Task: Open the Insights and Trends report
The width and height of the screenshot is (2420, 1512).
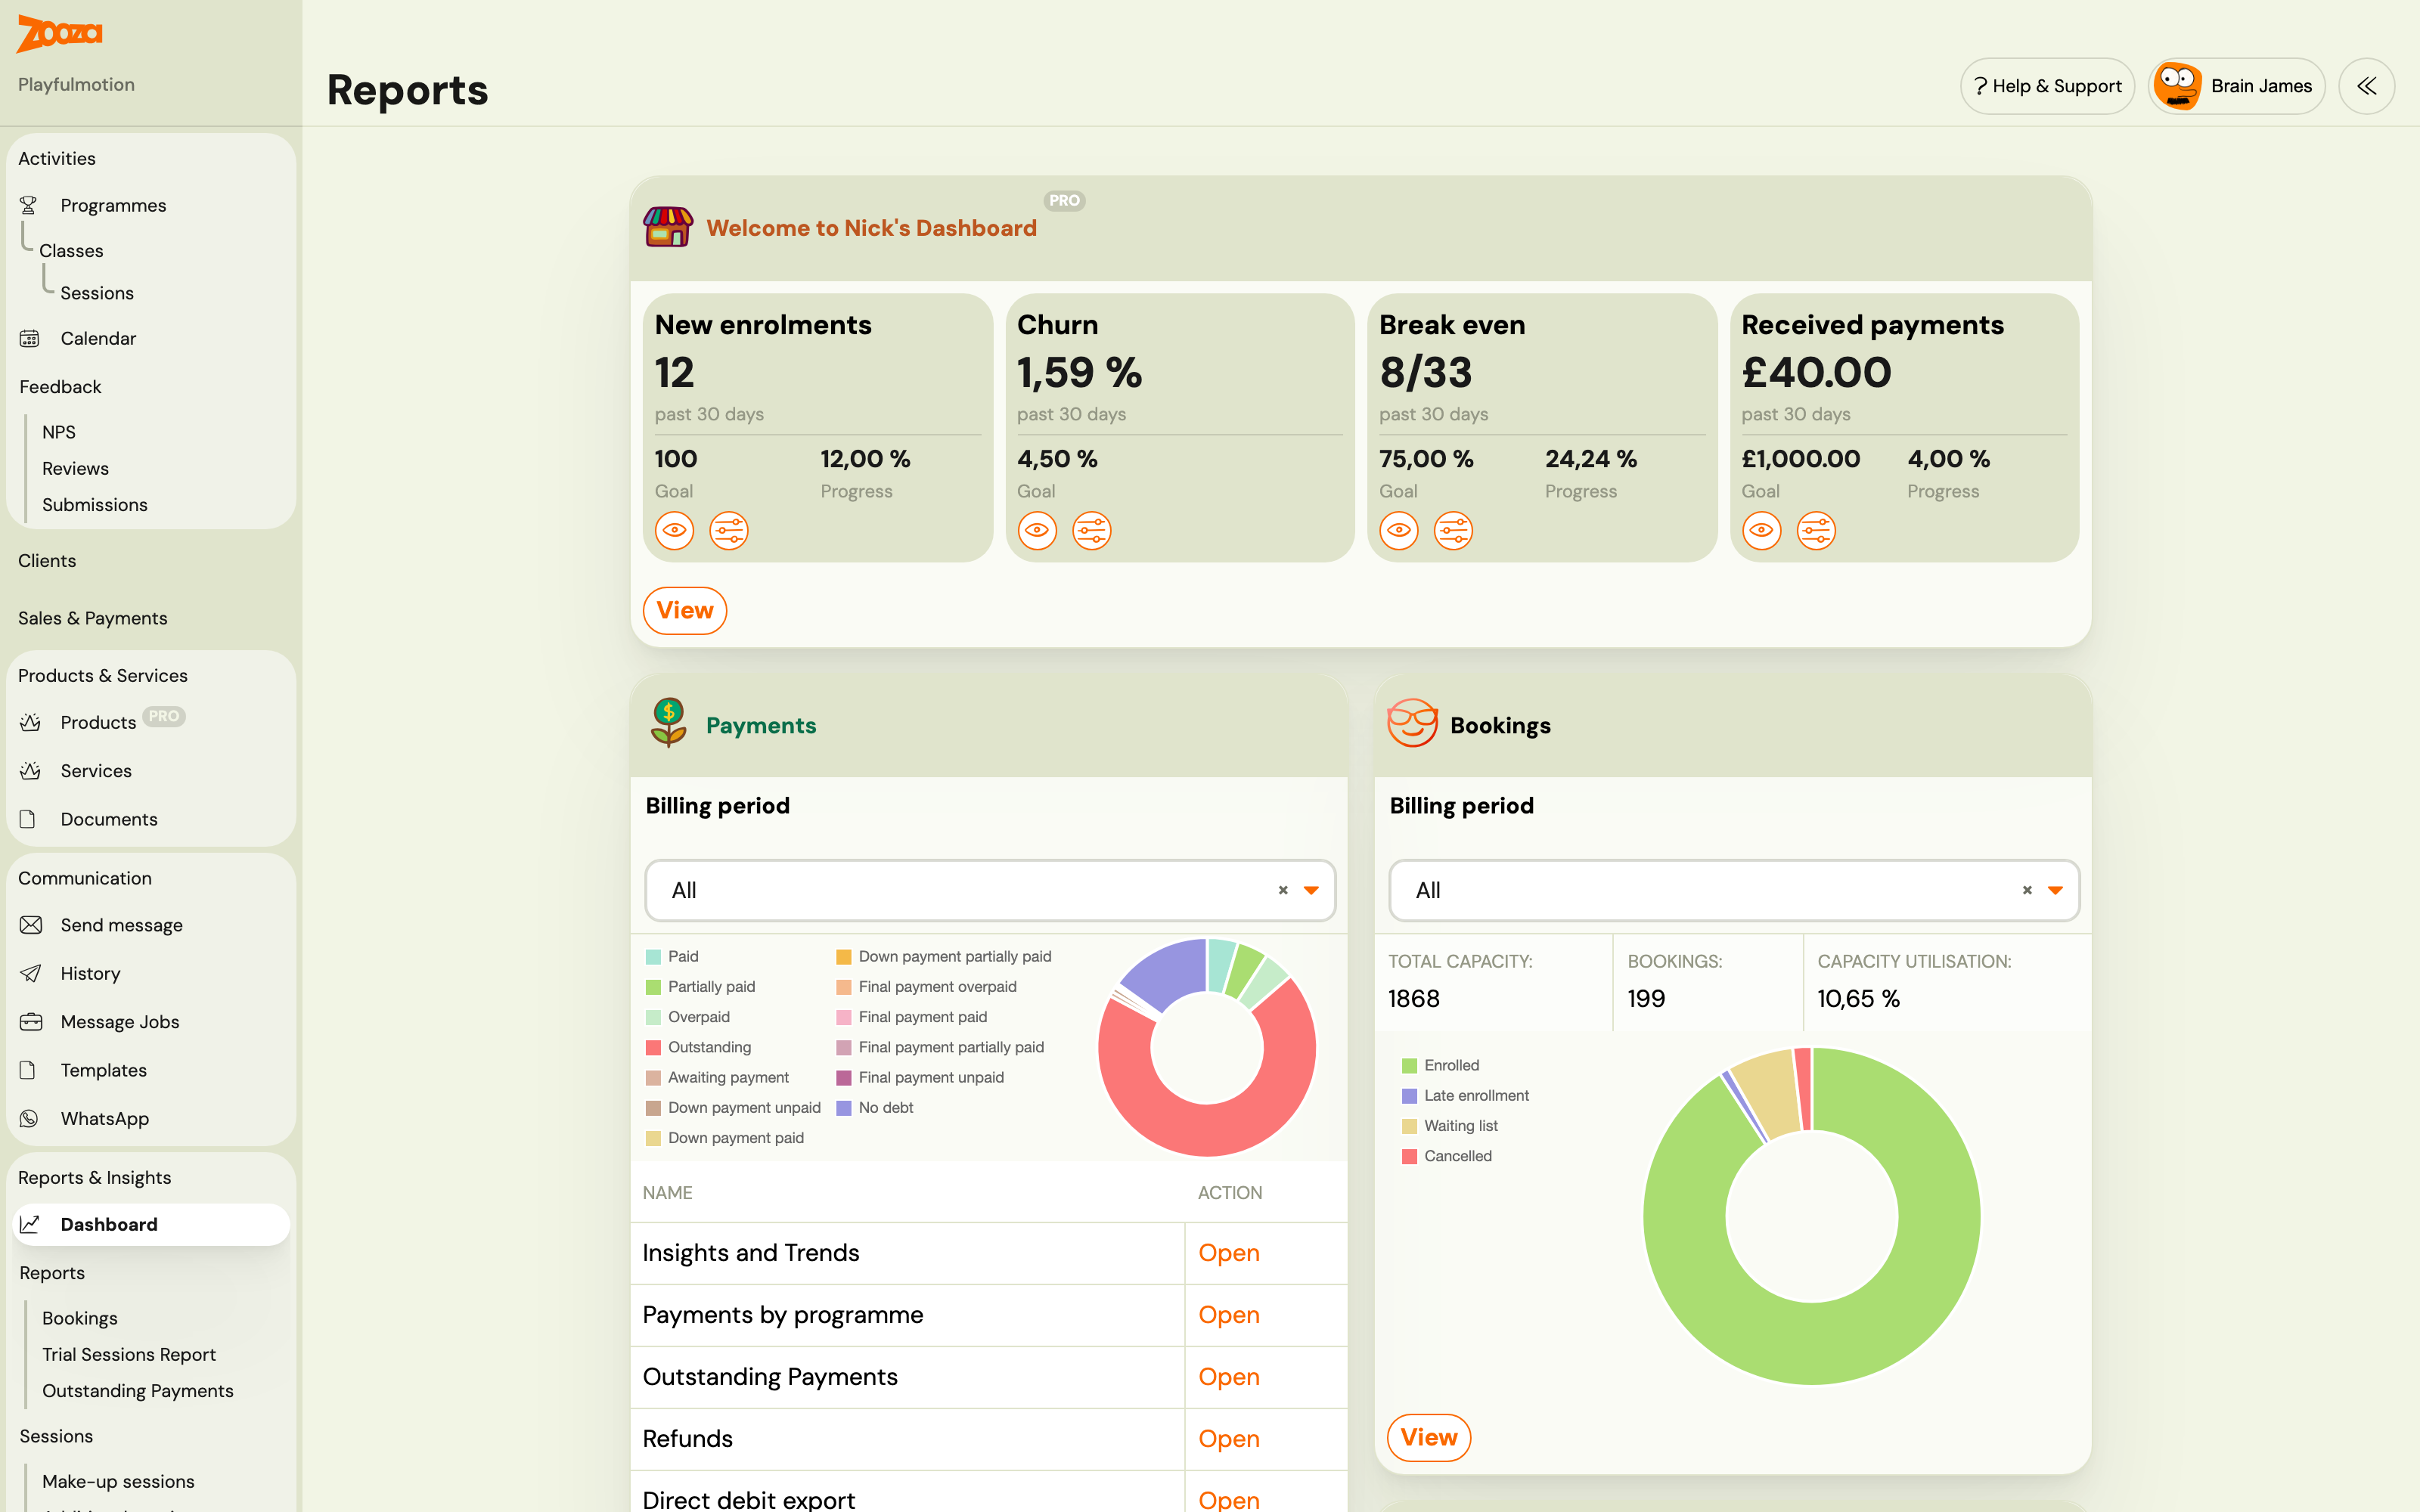Action: pyautogui.click(x=1228, y=1253)
